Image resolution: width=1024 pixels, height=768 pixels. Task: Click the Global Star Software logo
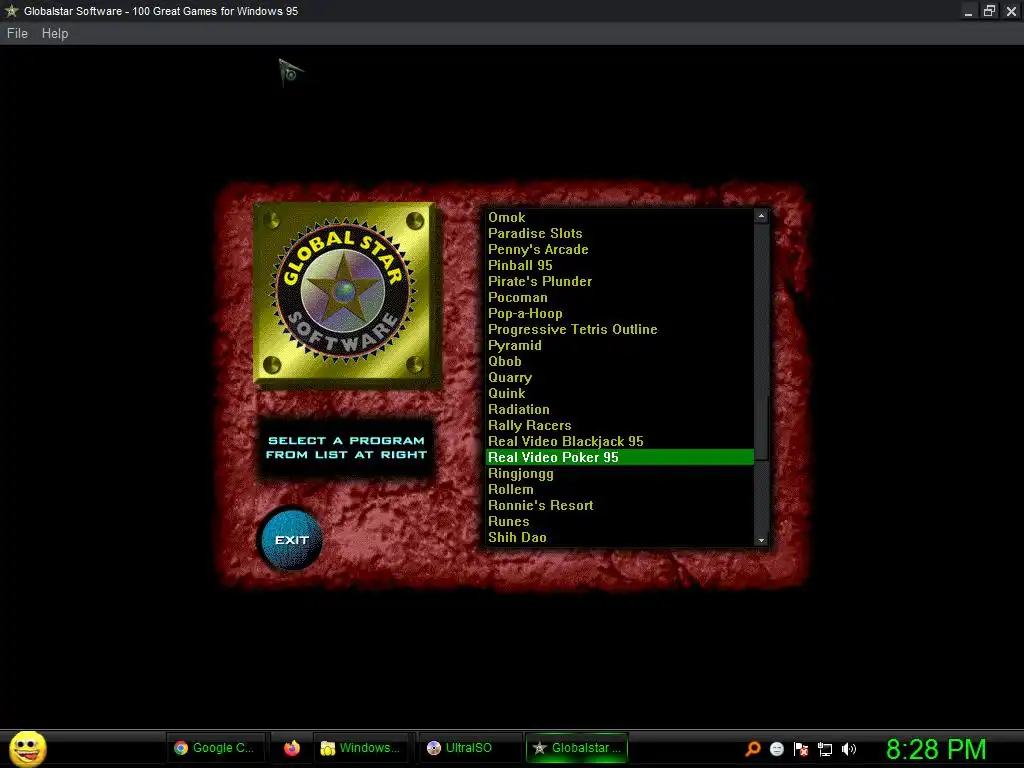coord(344,293)
